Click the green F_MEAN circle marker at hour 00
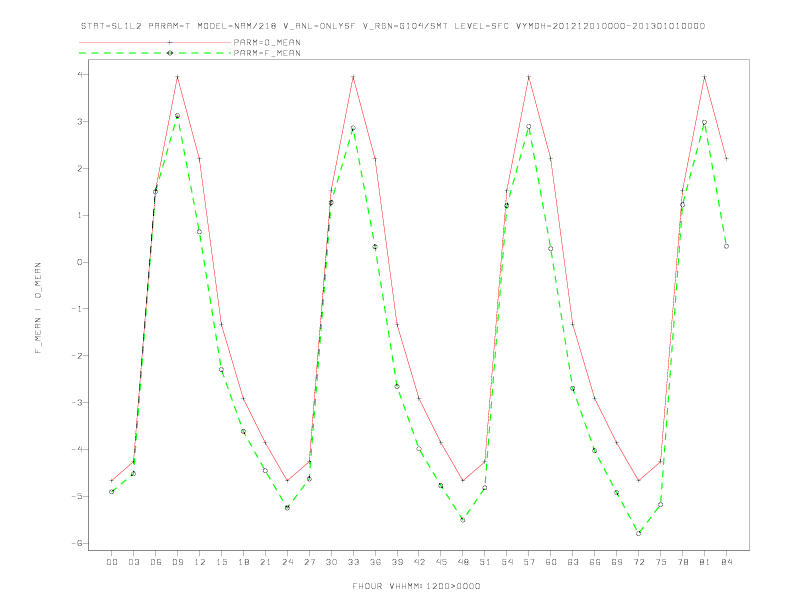 (x=112, y=491)
